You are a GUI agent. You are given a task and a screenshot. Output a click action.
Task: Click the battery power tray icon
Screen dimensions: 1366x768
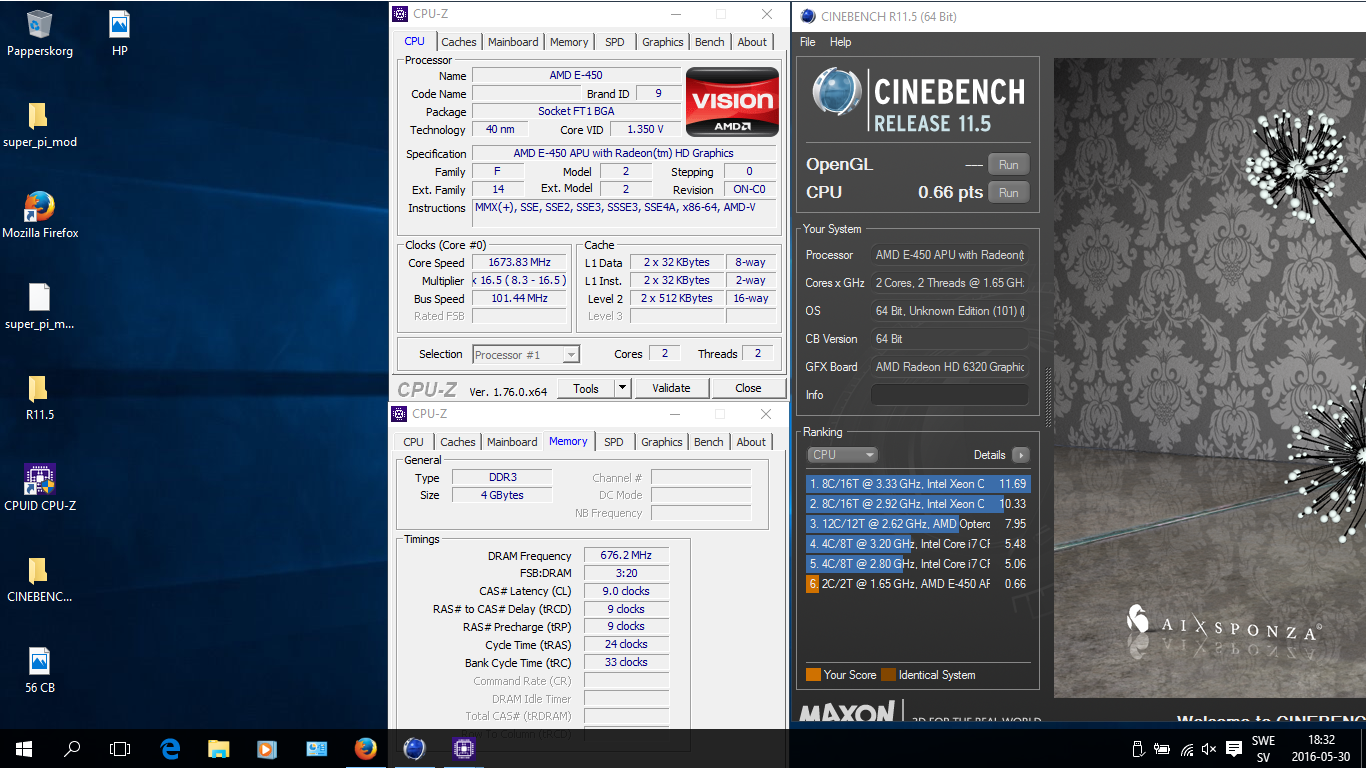[x=1162, y=748]
